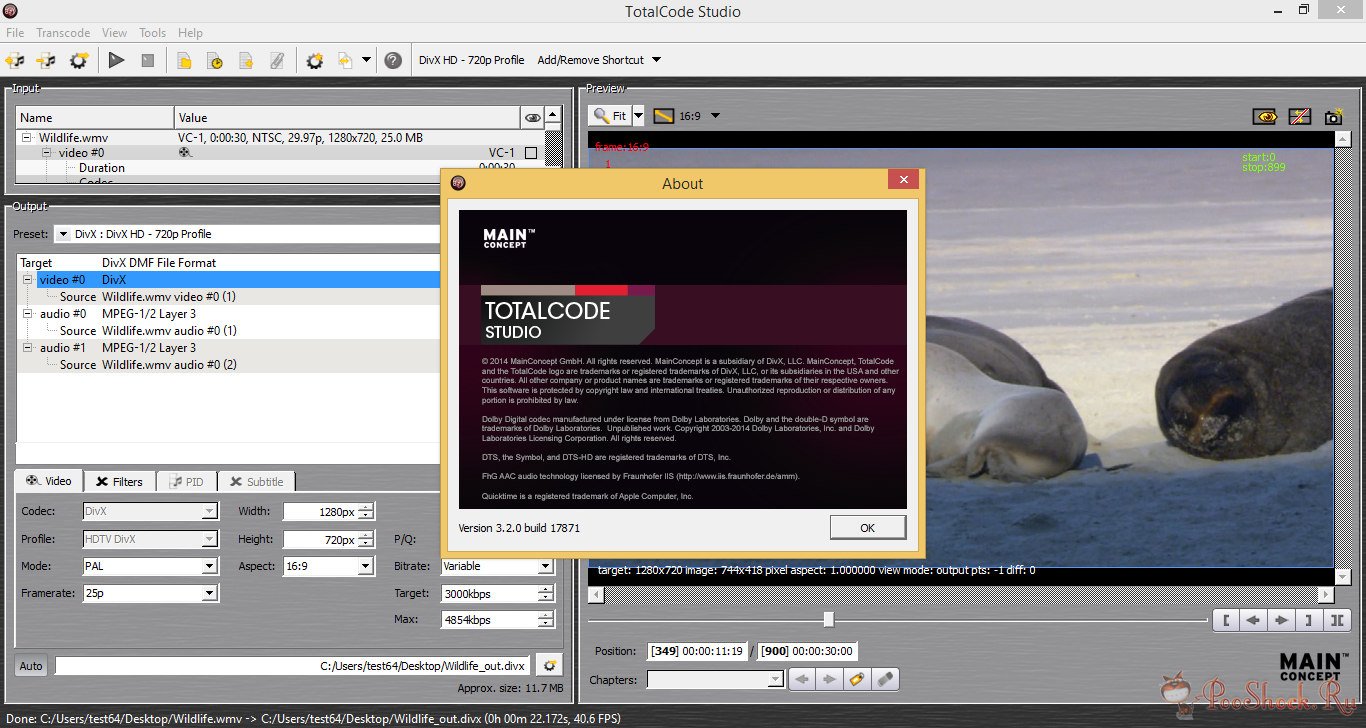Image resolution: width=1366 pixels, height=728 pixels.
Task: Click the set in-point bracket button
Action: click(x=1226, y=620)
